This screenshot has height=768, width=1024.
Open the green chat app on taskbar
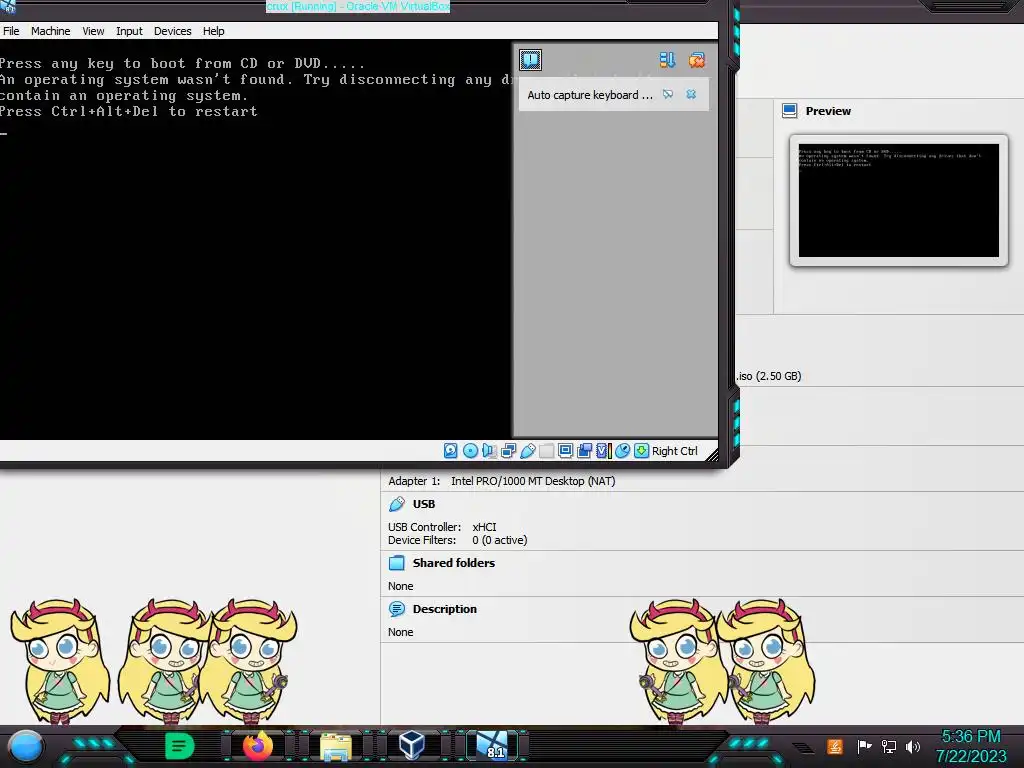(x=180, y=746)
